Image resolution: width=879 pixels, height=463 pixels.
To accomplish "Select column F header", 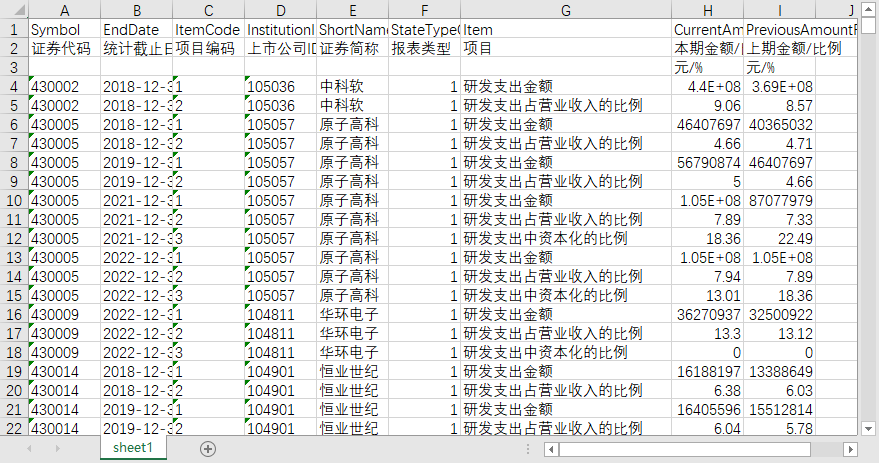I will [x=424, y=10].
